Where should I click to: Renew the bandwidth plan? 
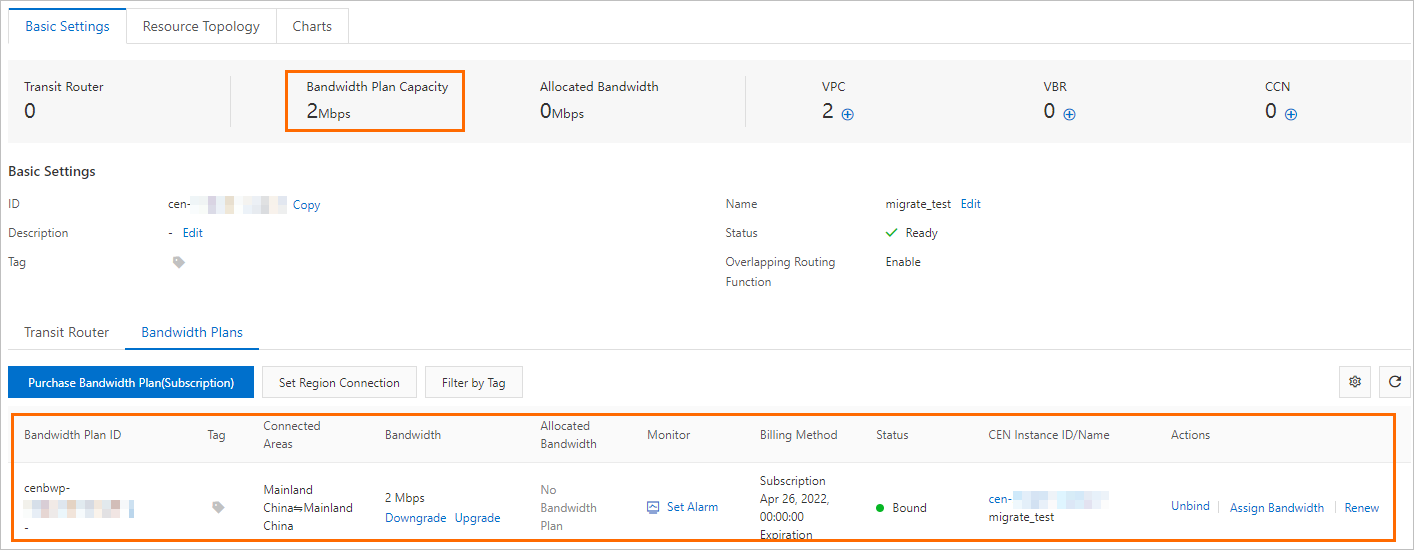(x=1362, y=508)
